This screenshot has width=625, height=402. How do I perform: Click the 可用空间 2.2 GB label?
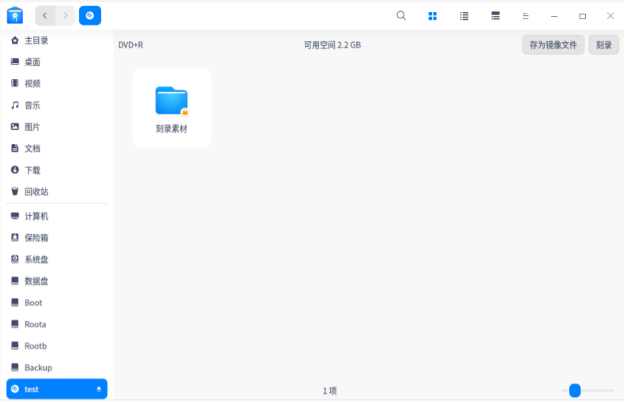pos(332,45)
